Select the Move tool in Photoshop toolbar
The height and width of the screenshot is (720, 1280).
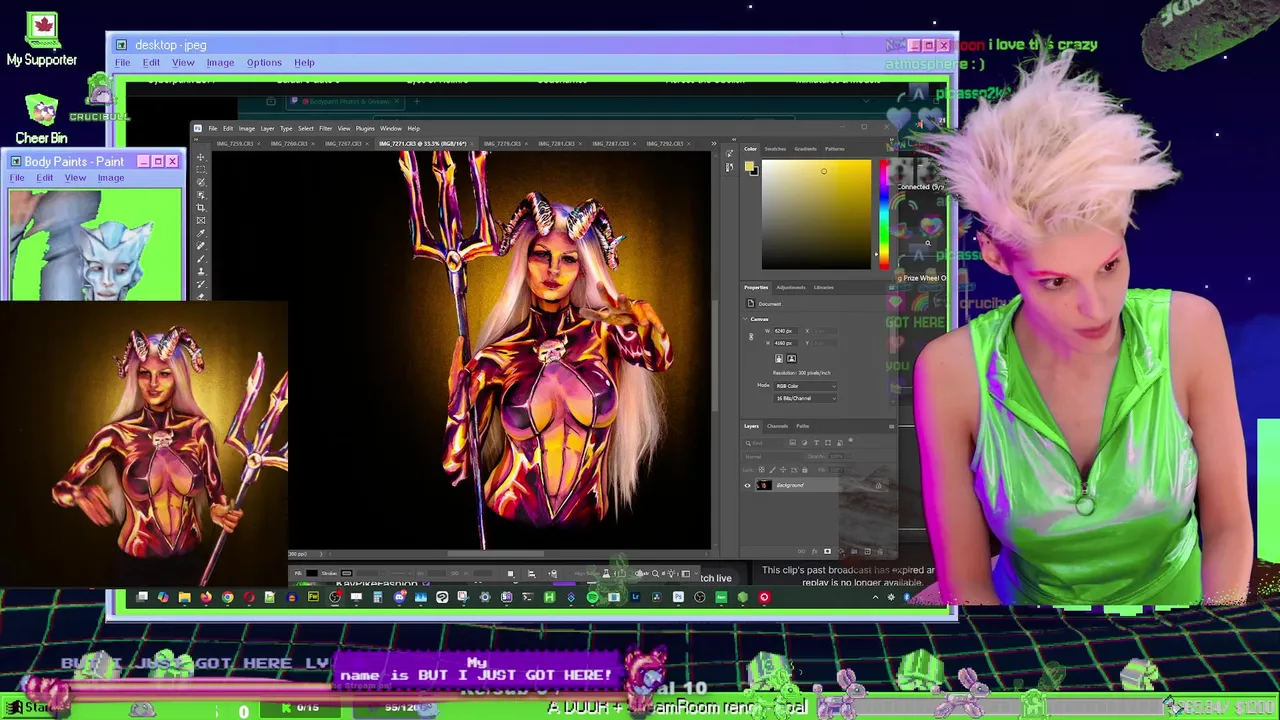click(x=201, y=157)
